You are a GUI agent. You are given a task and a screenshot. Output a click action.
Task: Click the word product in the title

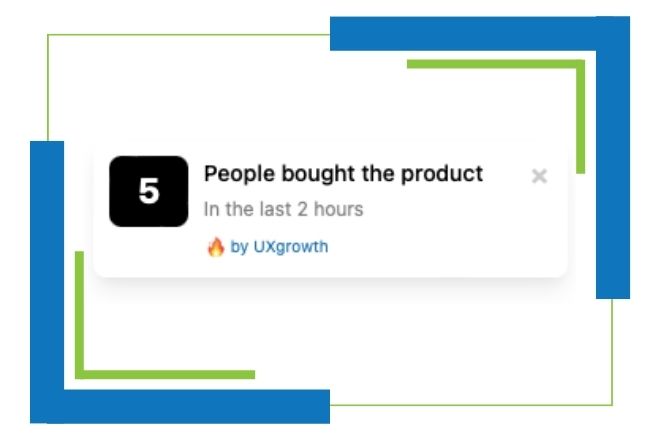[442, 175]
